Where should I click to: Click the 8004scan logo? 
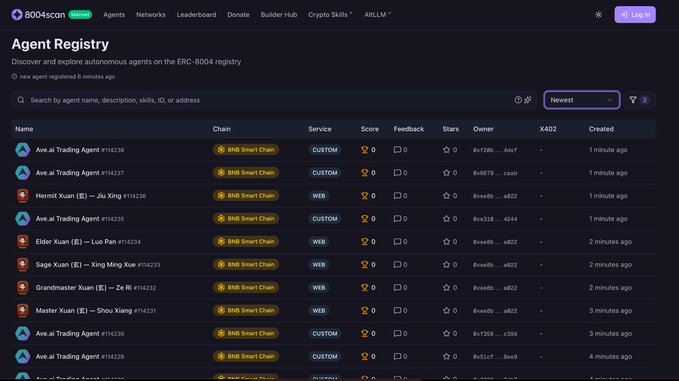coord(38,15)
